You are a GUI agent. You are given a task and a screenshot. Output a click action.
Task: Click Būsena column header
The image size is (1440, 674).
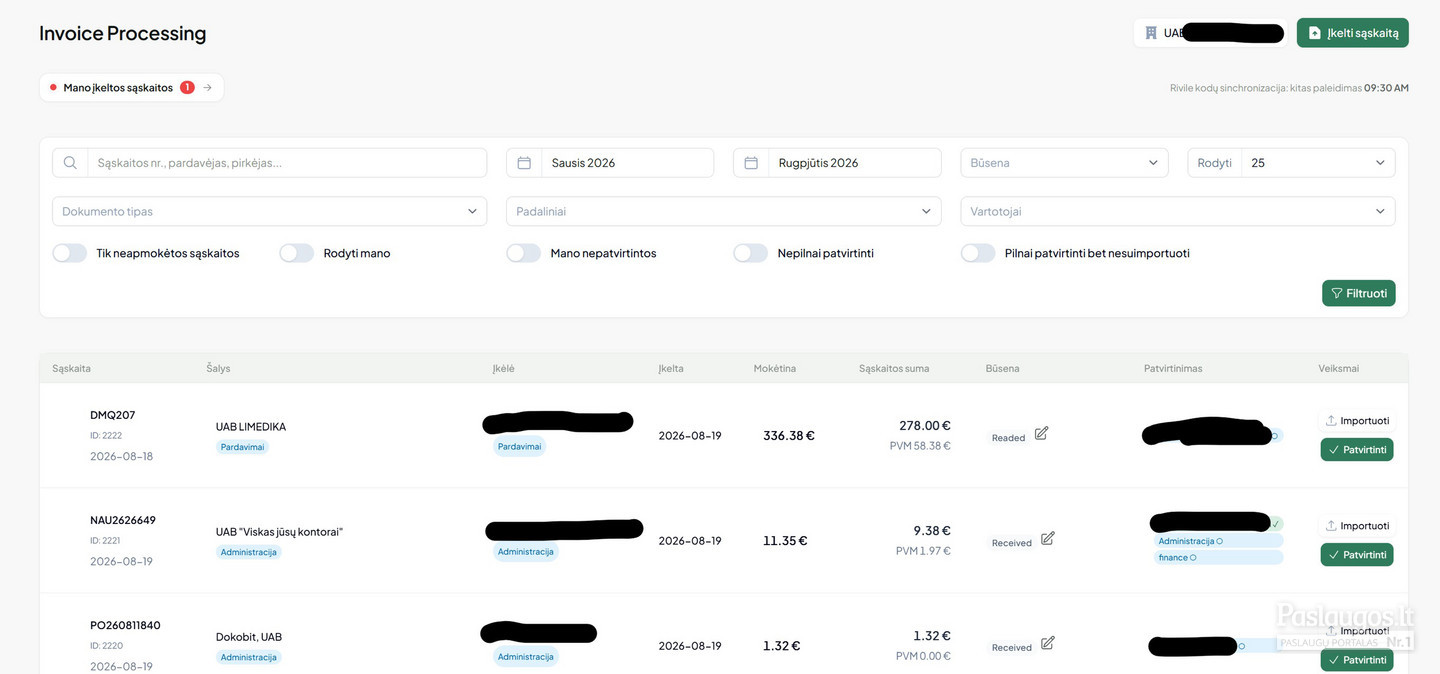pos(1002,369)
